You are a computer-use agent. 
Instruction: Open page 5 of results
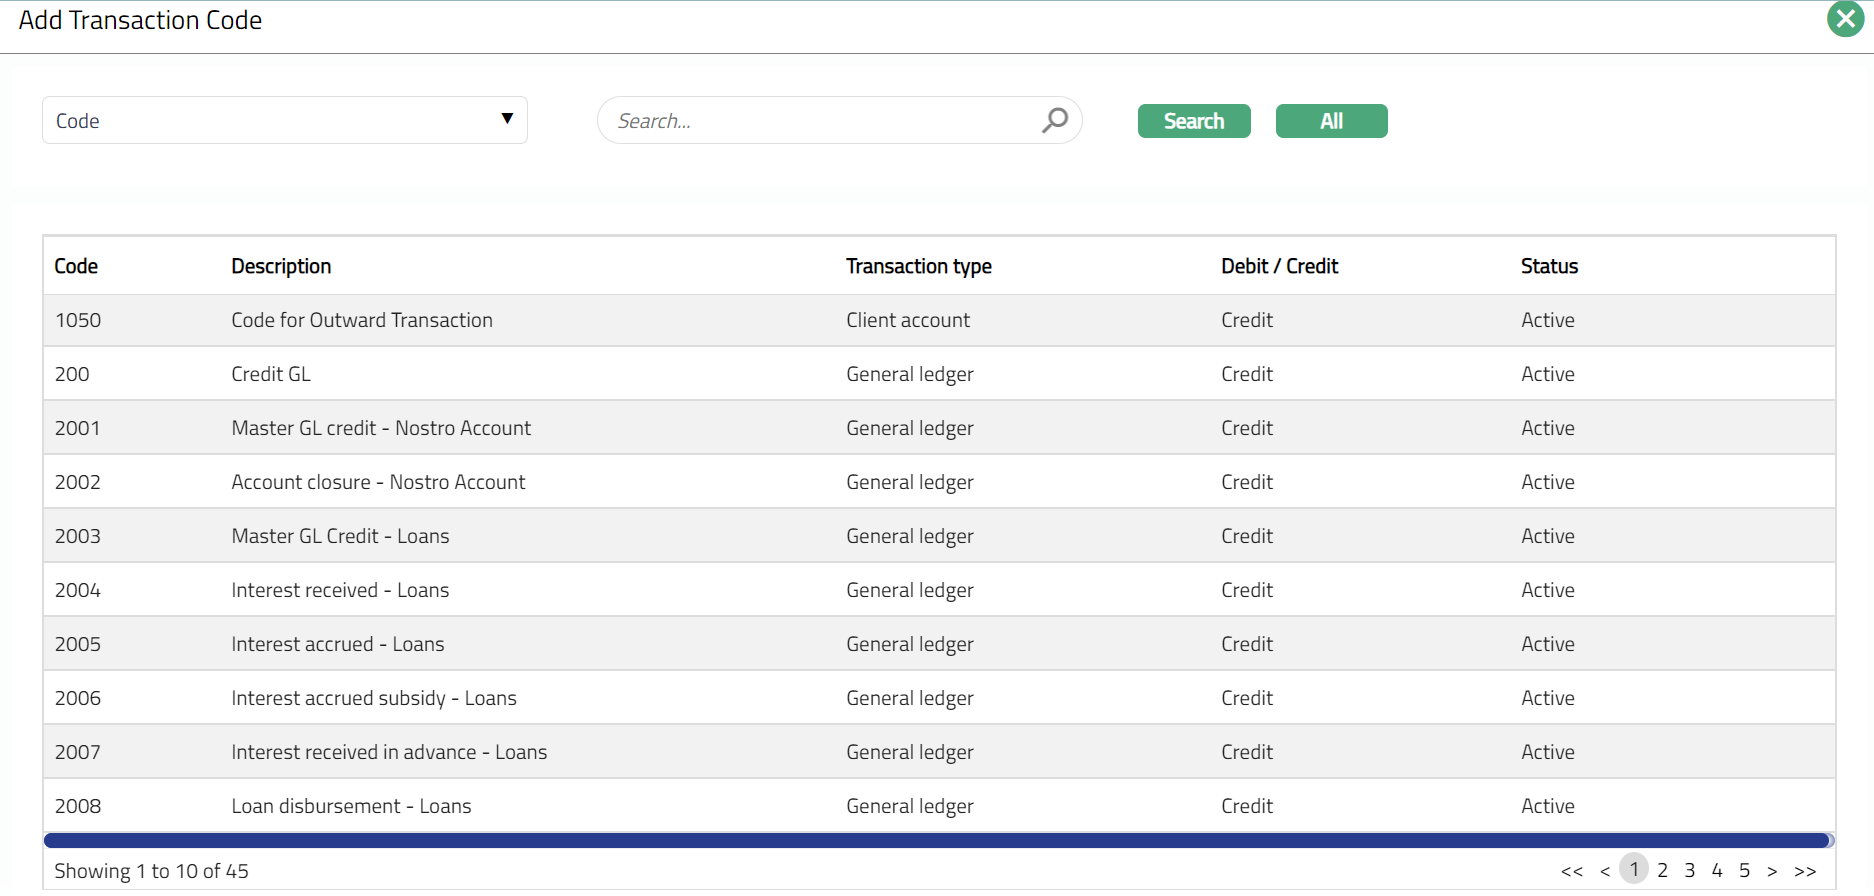coord(1745,870)
